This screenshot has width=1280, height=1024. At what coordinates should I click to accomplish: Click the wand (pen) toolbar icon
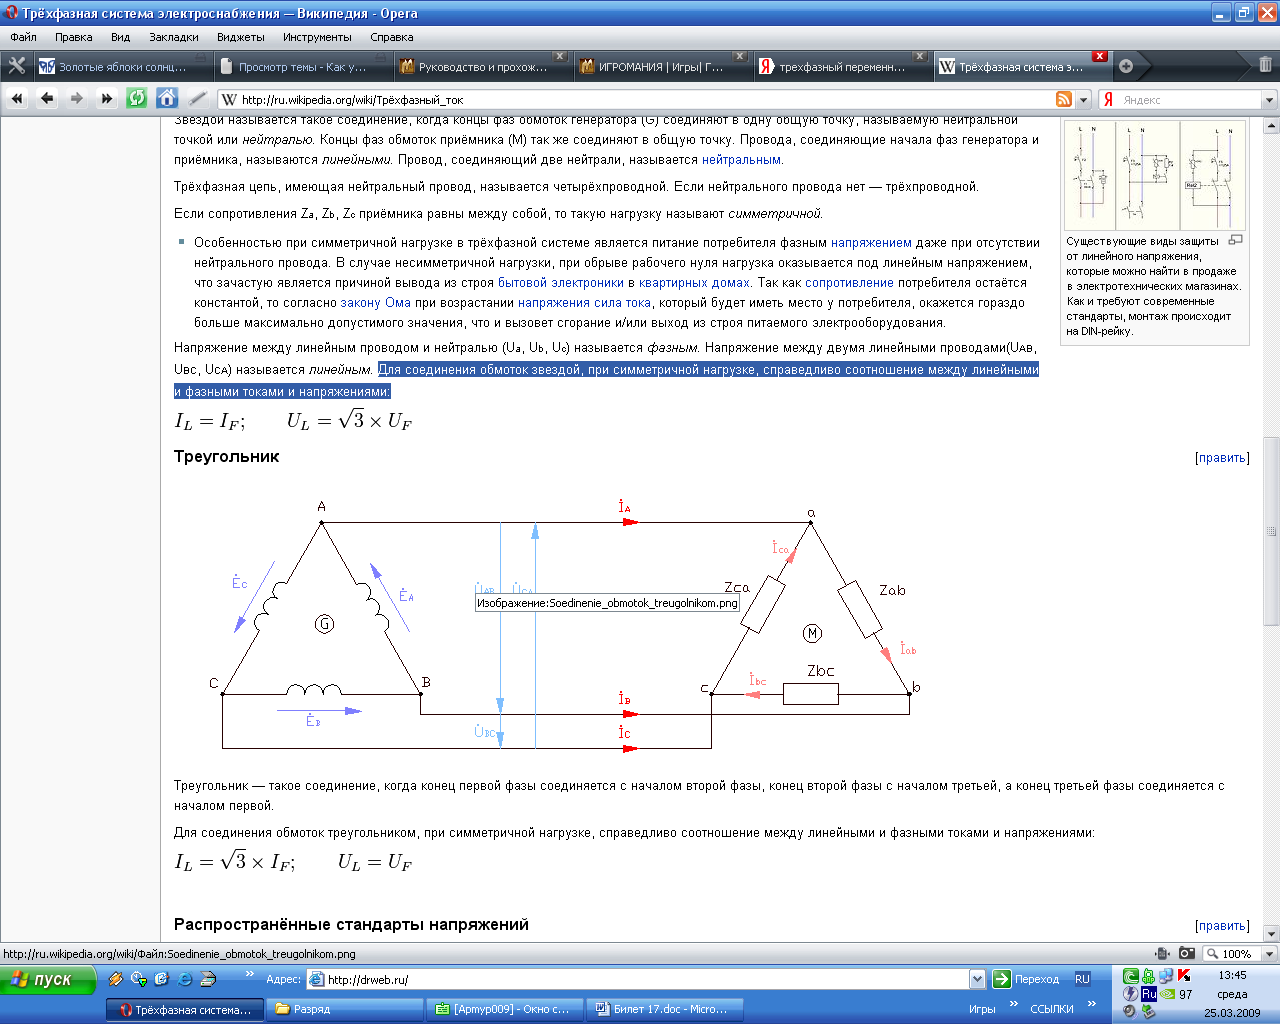(198, 98)
